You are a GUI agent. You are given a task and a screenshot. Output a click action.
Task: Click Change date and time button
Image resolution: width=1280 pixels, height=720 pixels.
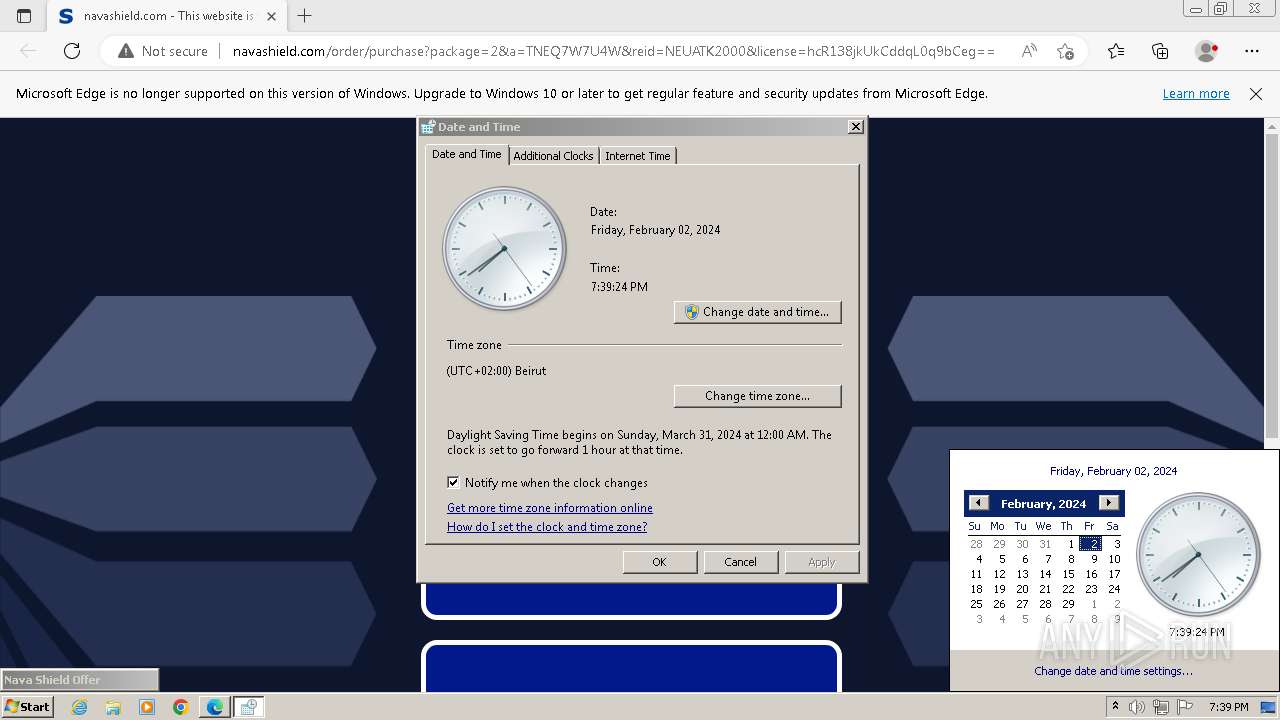(758, 312)
